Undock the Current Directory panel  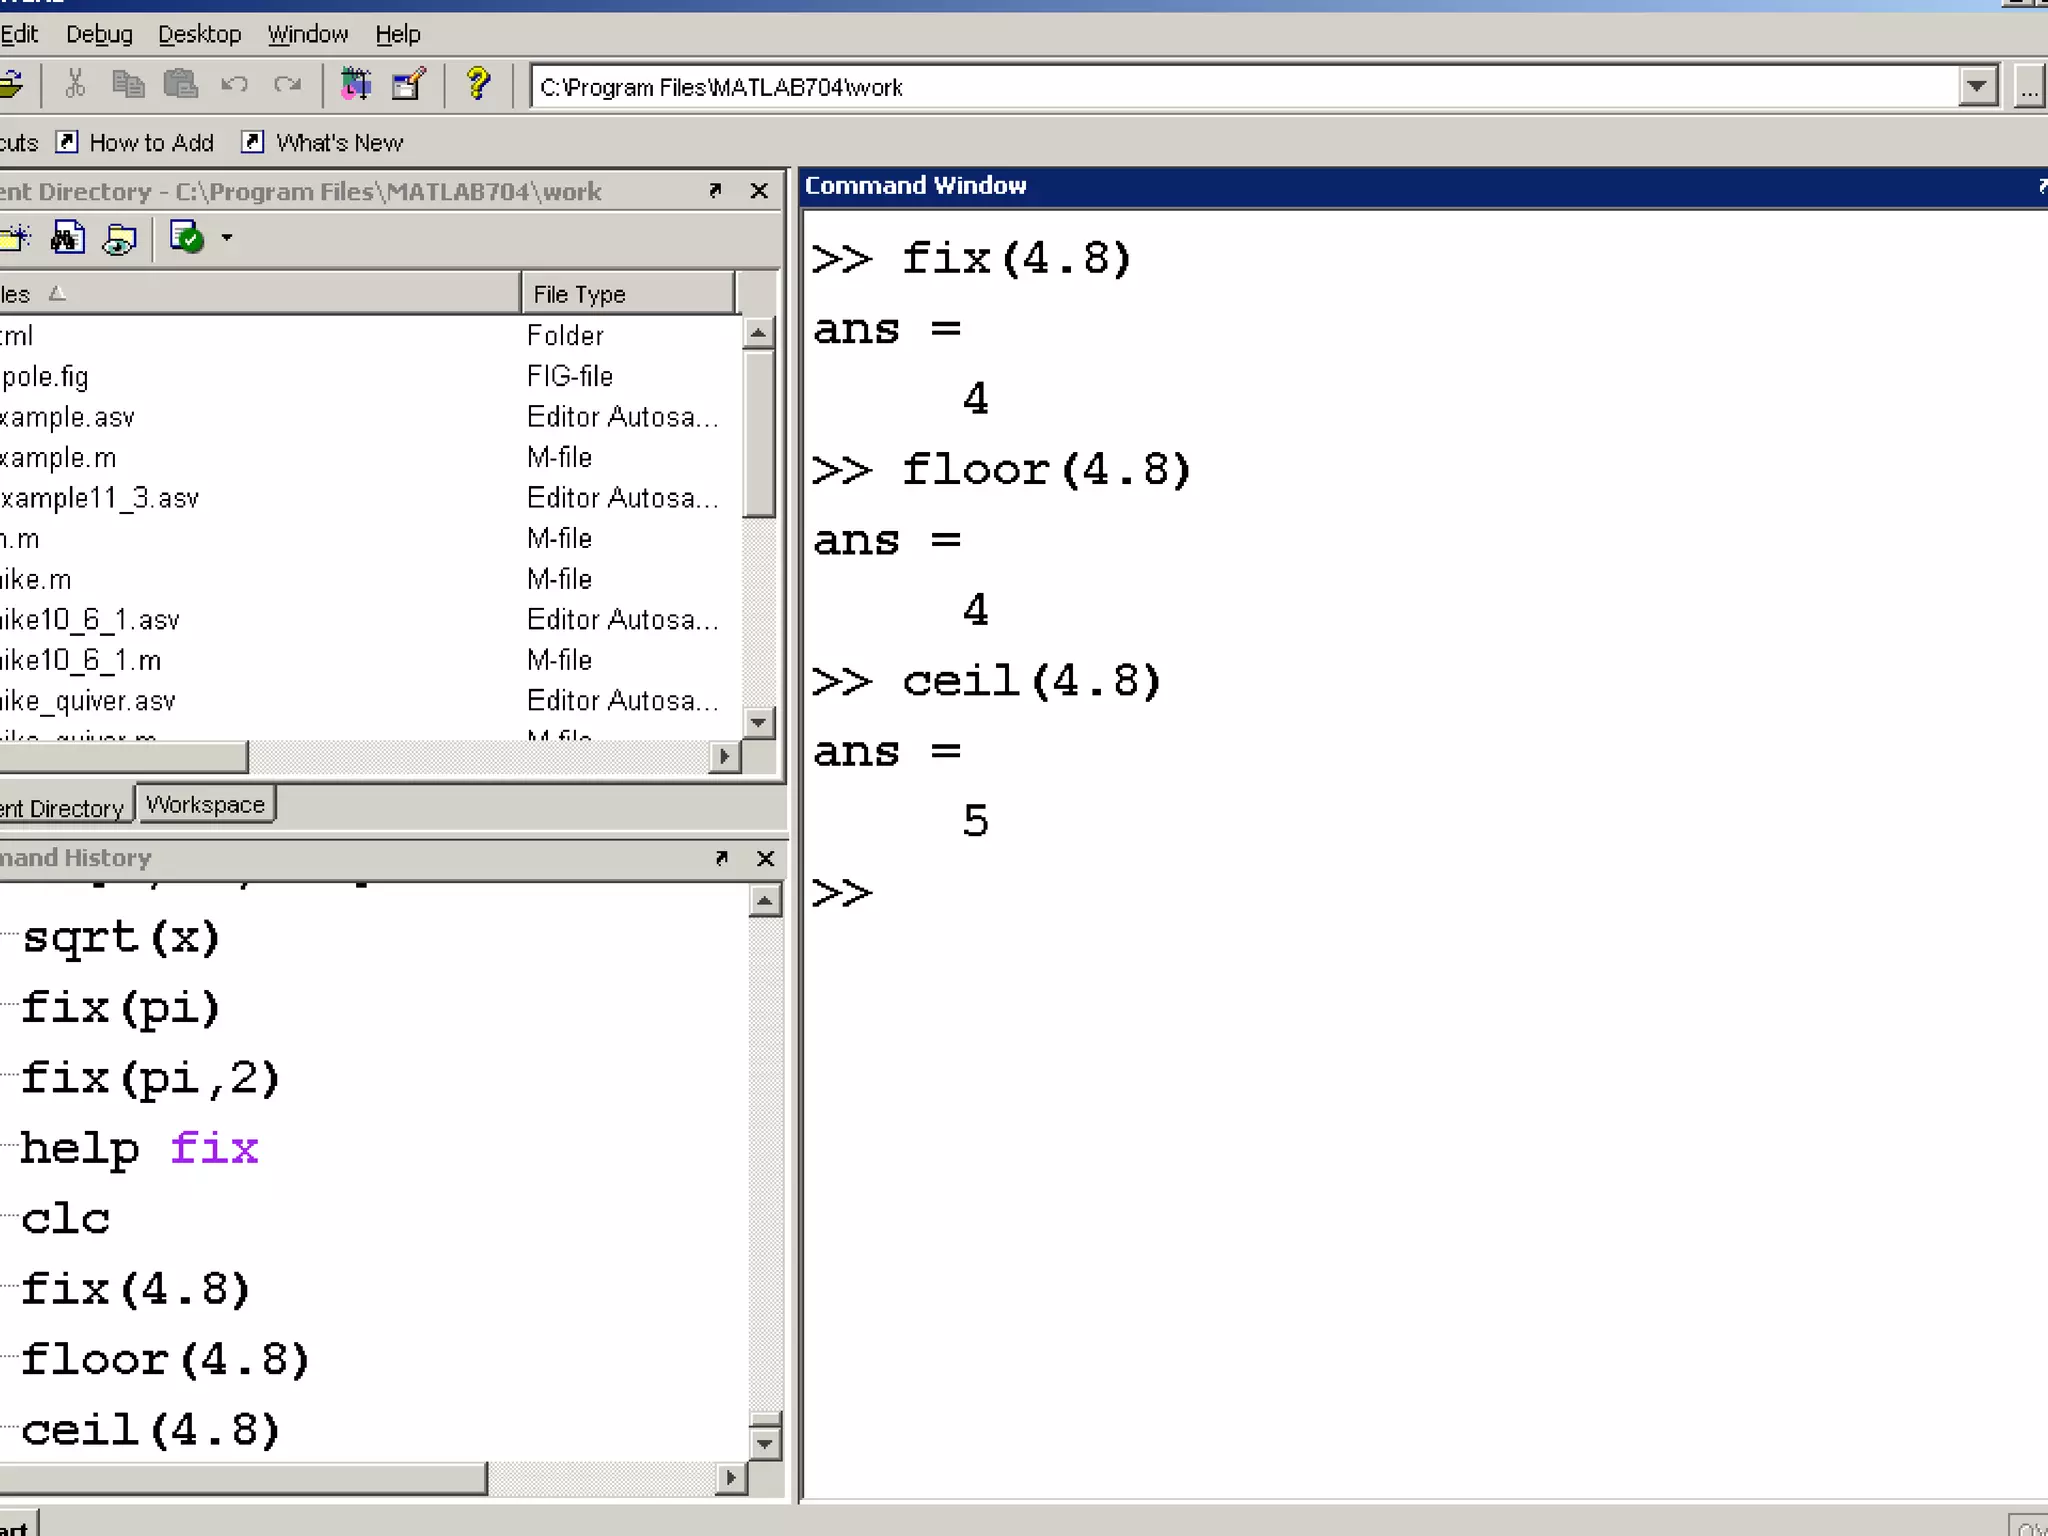715,190
